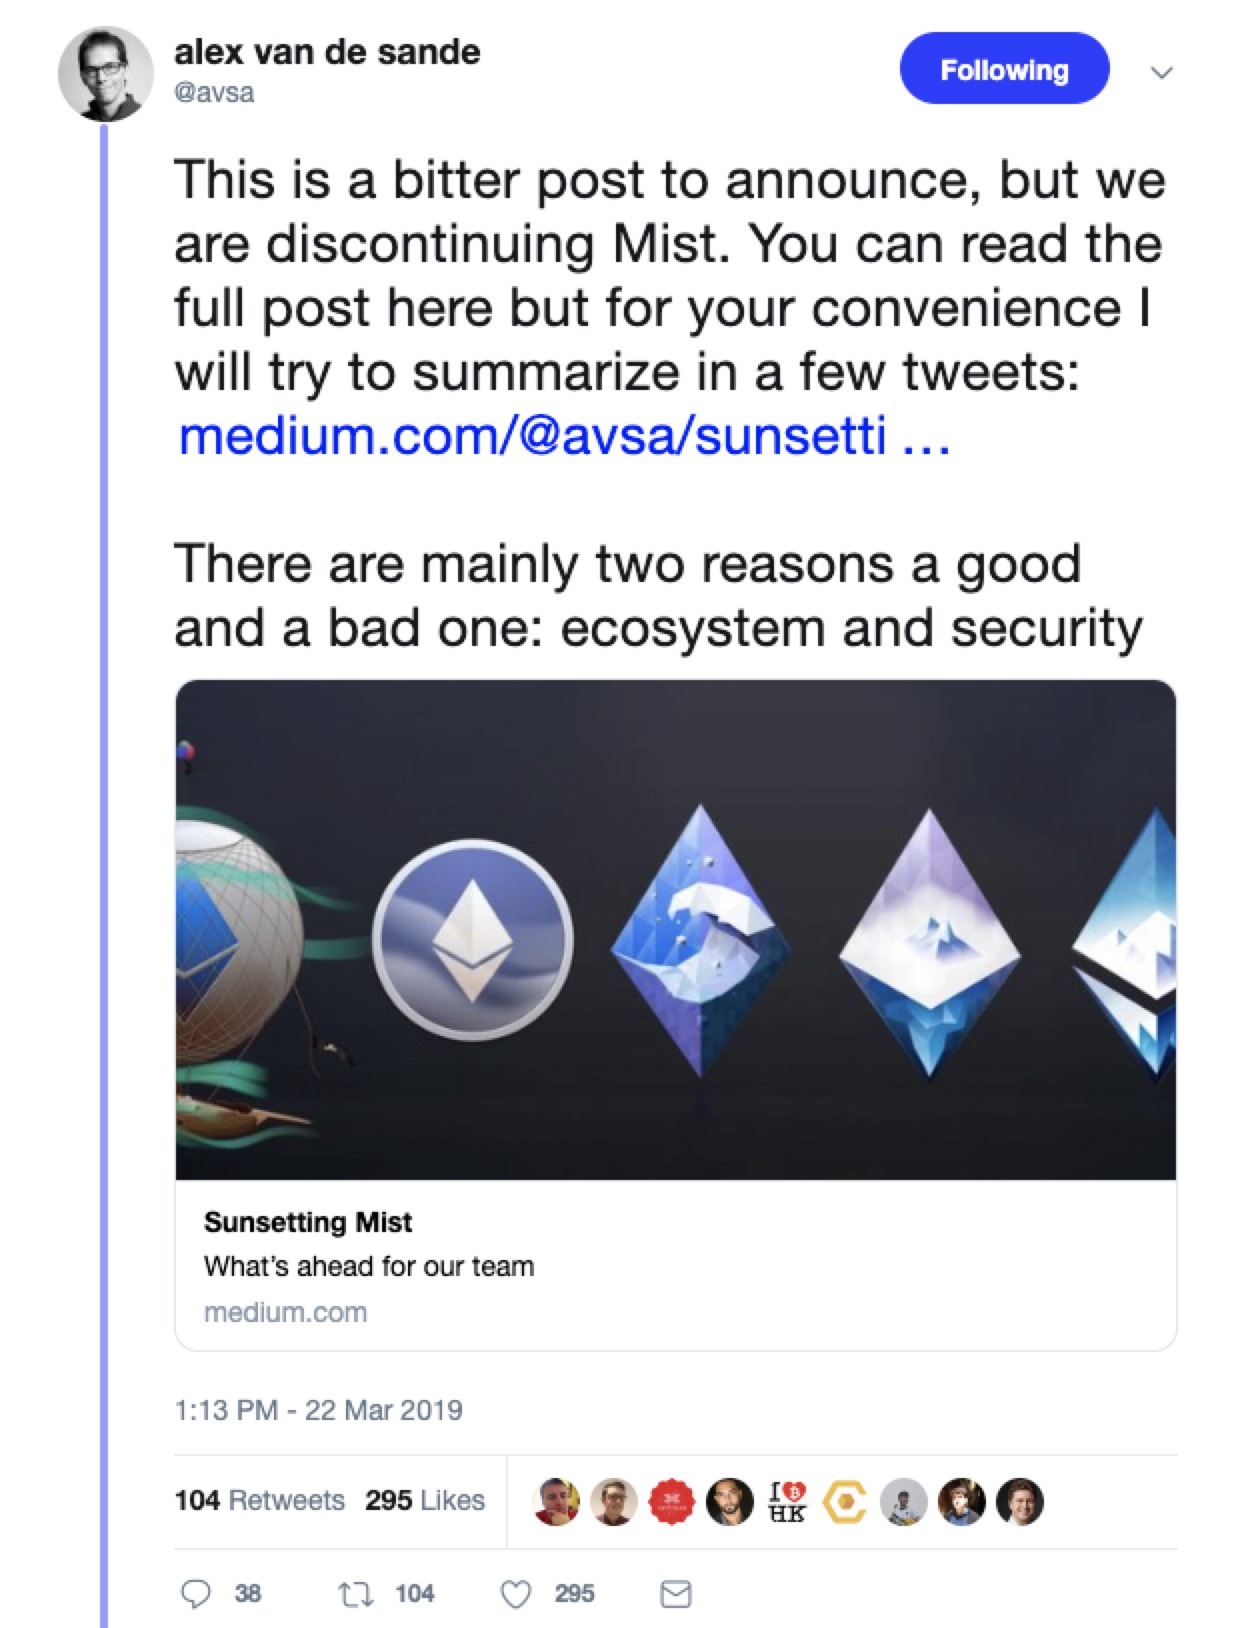Click the @avsa handle
The image size is (1236, 1628).
(214, 92)
